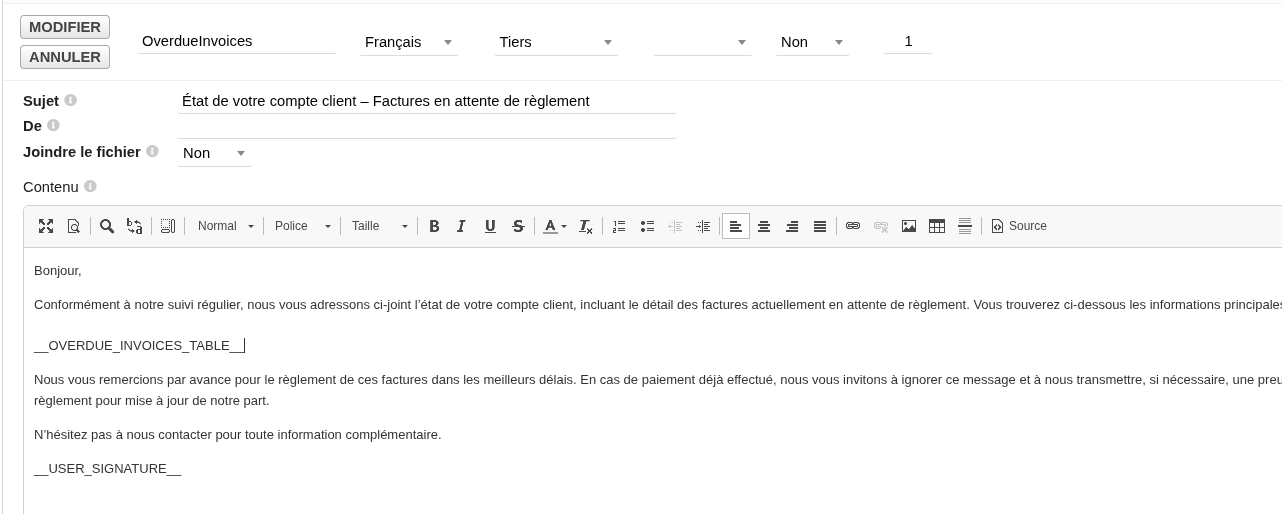Open the Taille font size dropdown
Image resolution: width=1283 pixels, height=514 pixels.
click(x=380, y=226)
